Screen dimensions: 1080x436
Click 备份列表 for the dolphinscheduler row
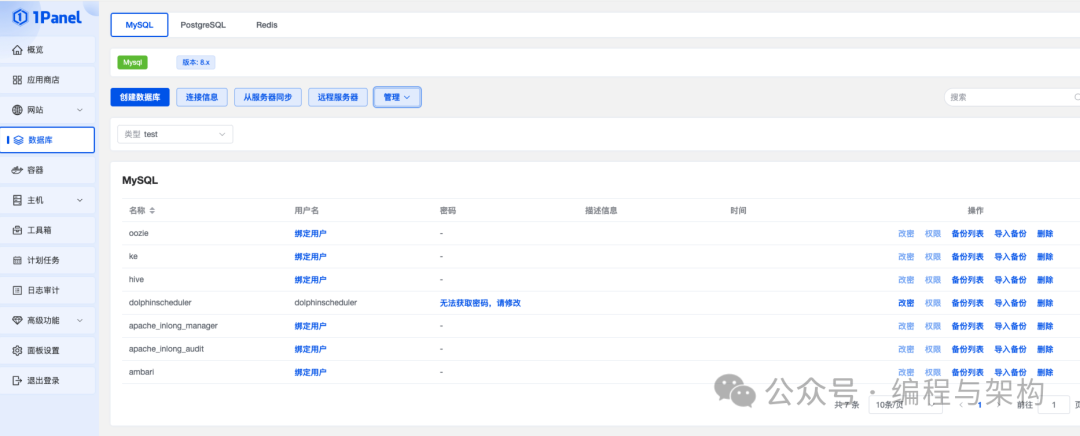click(967, 302)
